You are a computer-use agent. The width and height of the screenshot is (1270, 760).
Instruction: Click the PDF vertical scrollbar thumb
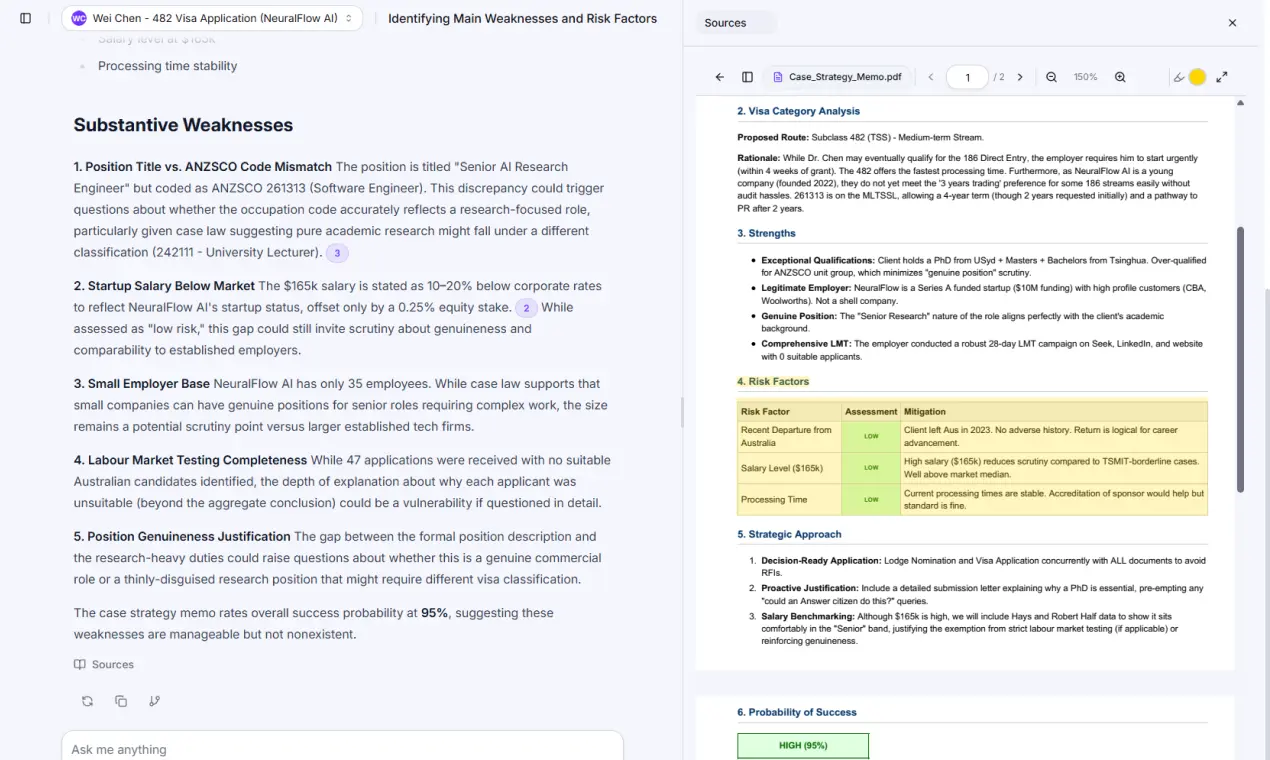(x=1241, y=360)
